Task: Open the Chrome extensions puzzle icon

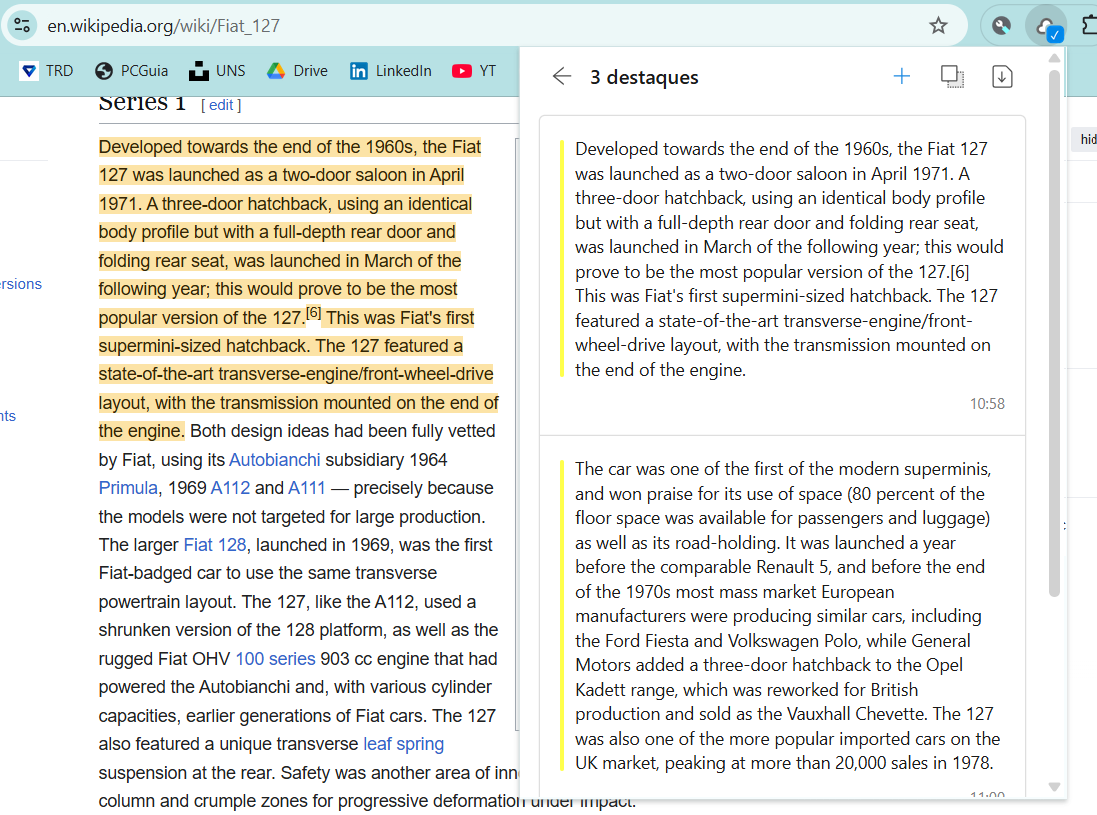Action: point(1088,26)
